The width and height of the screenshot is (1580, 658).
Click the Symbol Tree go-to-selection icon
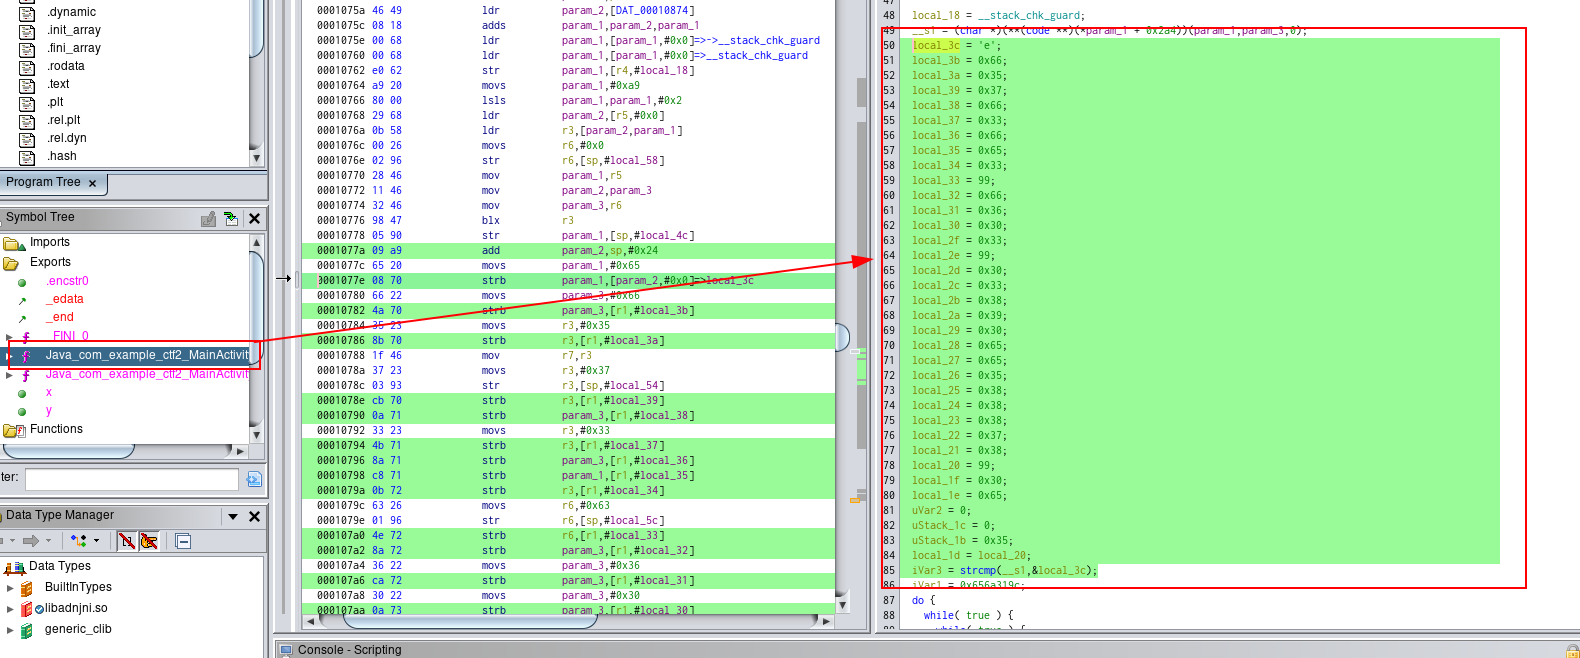click(x=231, y=218)
